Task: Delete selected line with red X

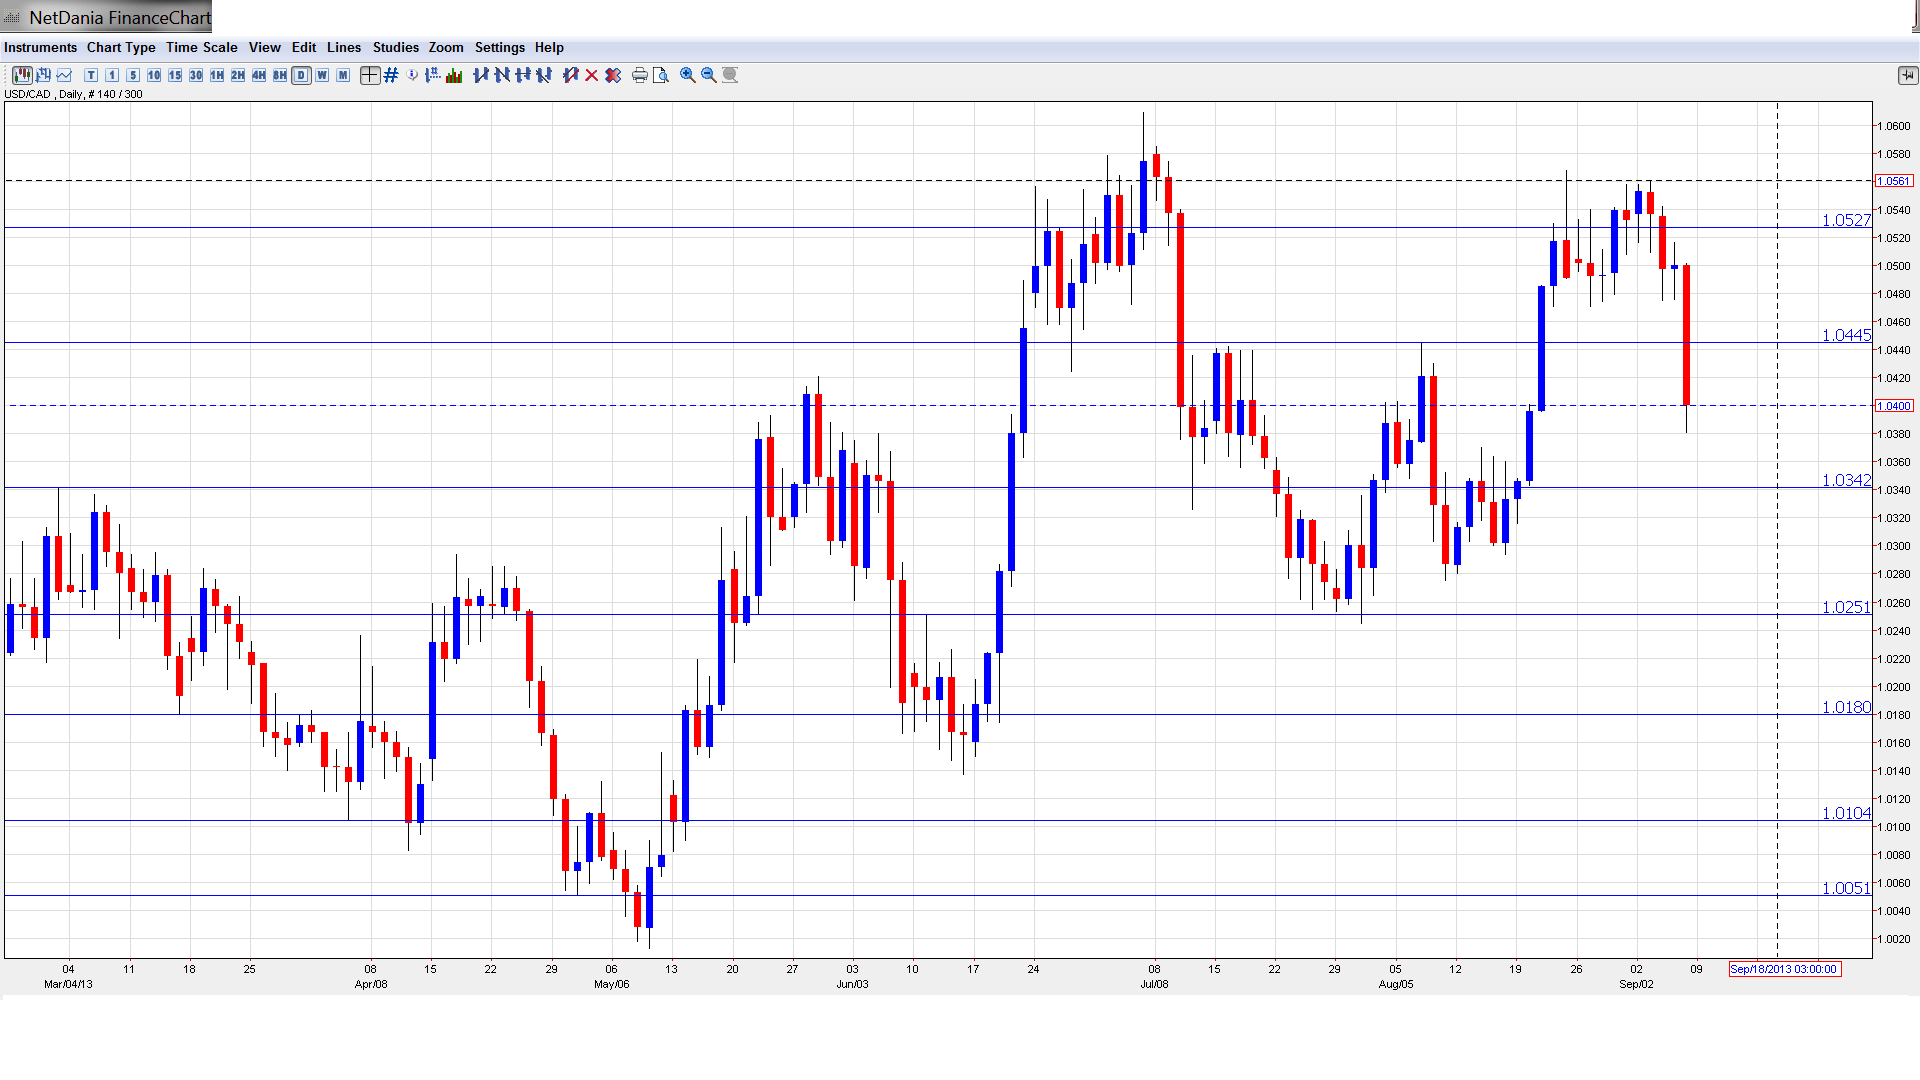Action: [592, 75]
